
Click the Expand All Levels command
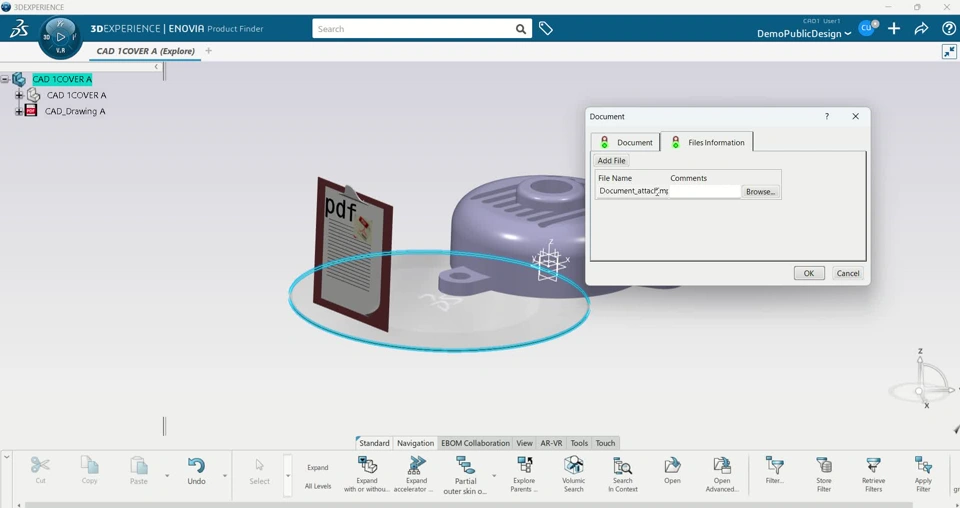click(318, 476)
